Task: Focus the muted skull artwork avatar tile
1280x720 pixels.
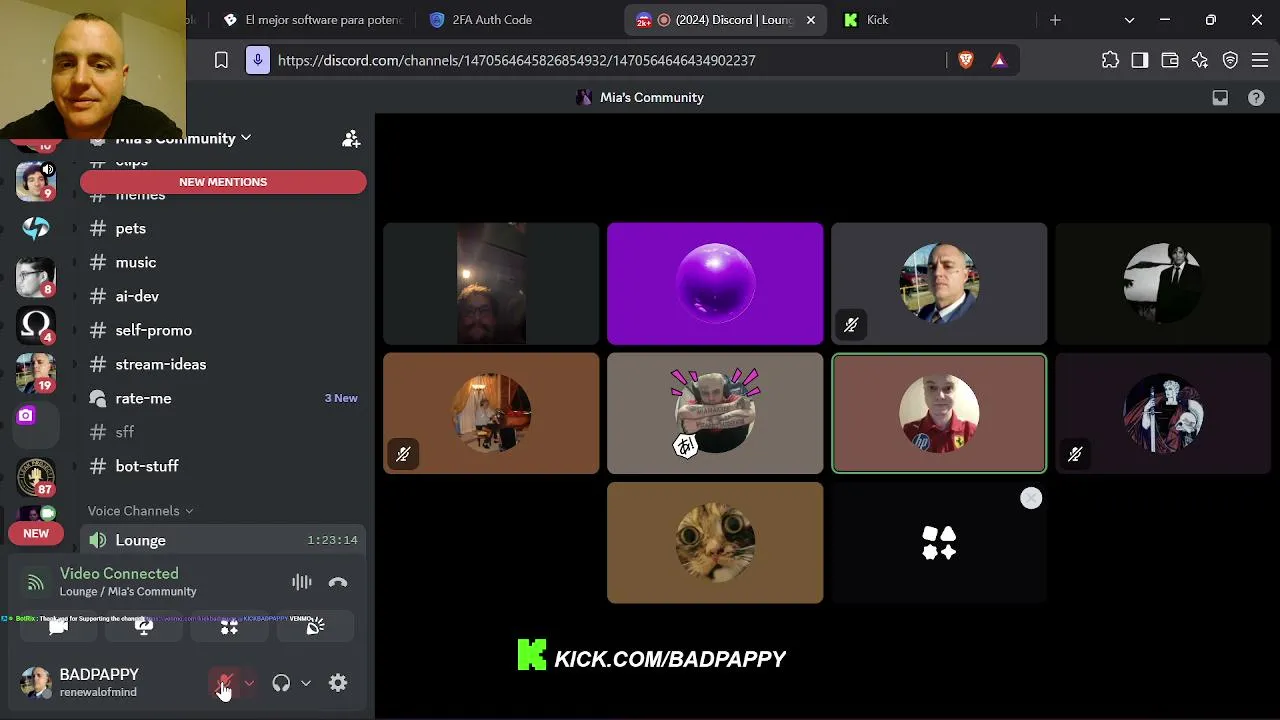Action: tap(1163, 413)
